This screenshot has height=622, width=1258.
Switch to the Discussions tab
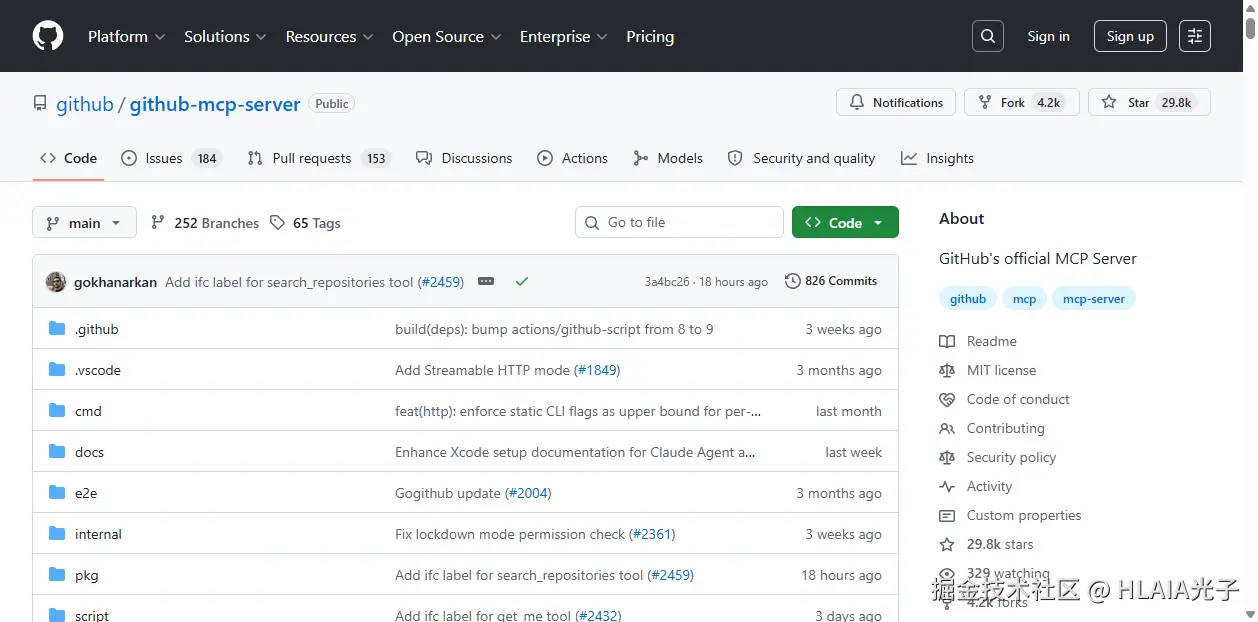(464, 158)
